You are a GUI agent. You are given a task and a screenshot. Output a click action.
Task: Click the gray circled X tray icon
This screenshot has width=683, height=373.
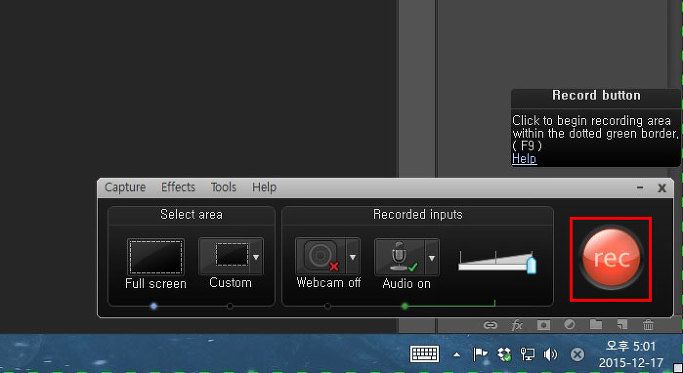point(577,355)
